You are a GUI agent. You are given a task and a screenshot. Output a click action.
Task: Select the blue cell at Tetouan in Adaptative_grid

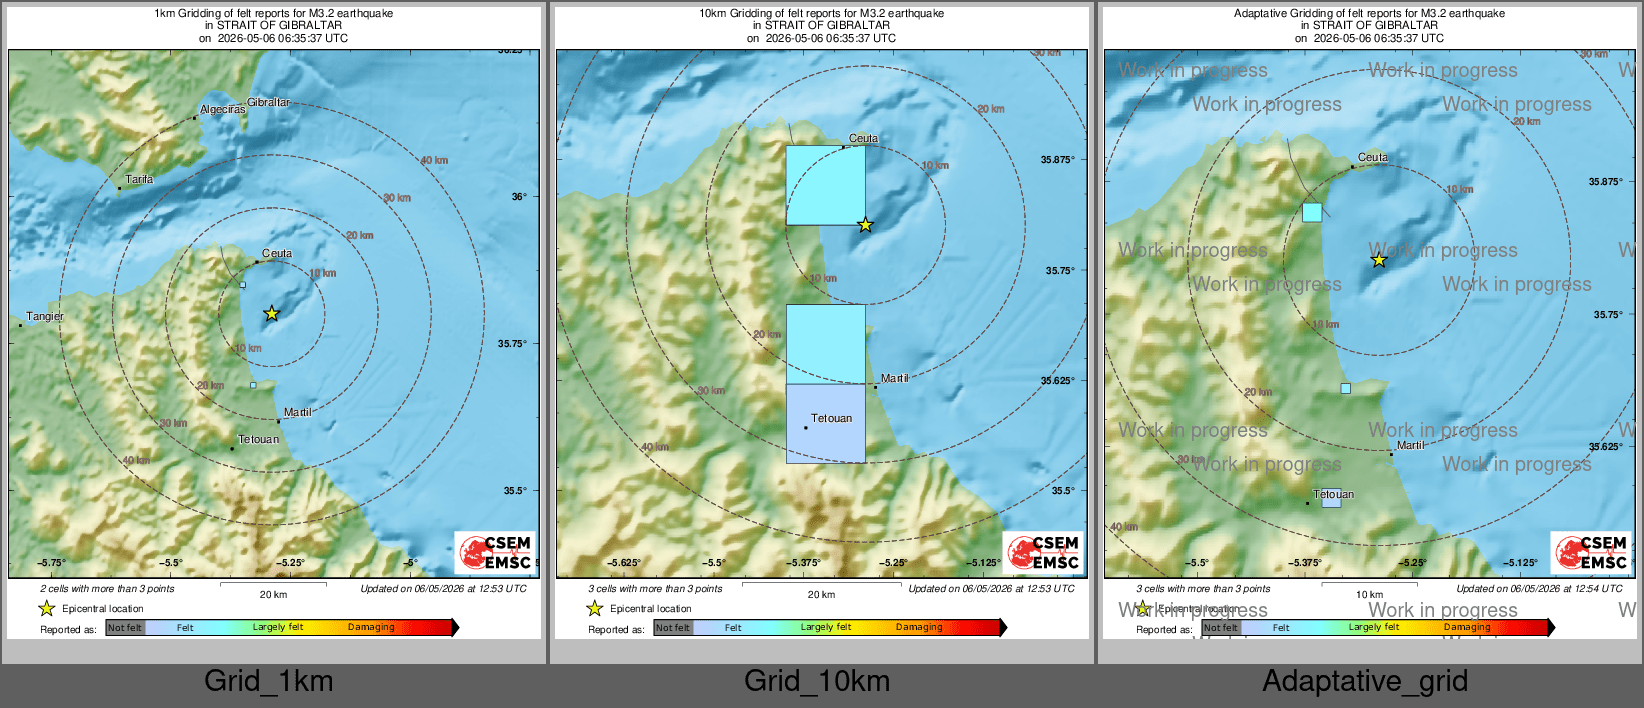(x=1331, y=498)
